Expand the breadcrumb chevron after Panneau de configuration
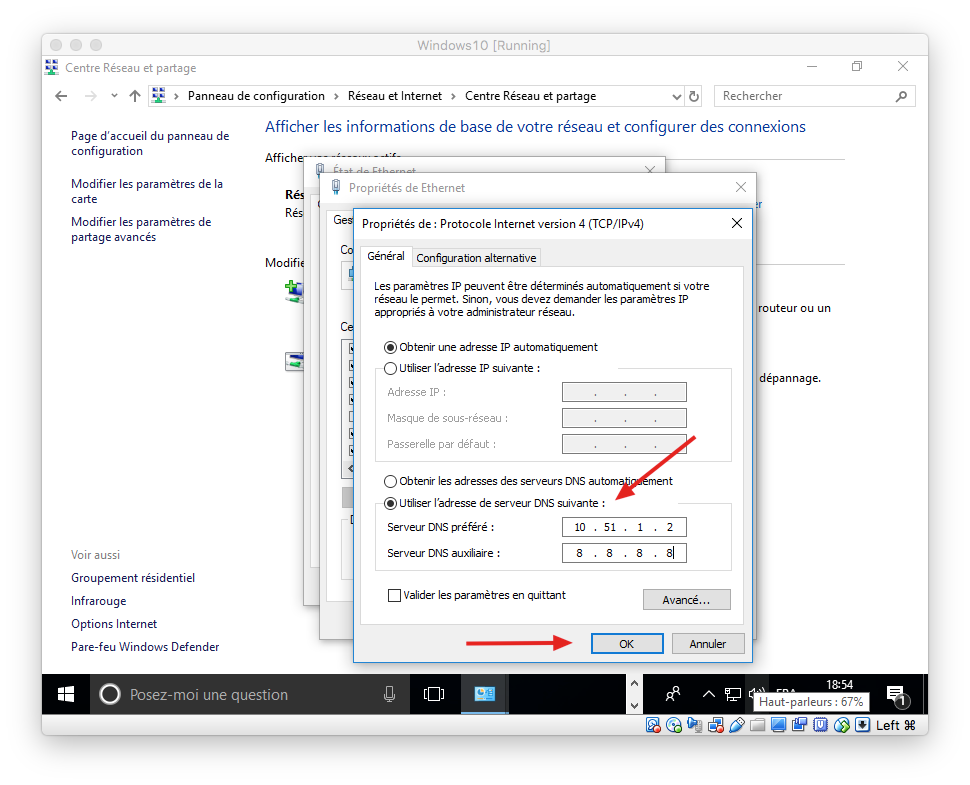The image size is (970, 785). click(336, 97)
